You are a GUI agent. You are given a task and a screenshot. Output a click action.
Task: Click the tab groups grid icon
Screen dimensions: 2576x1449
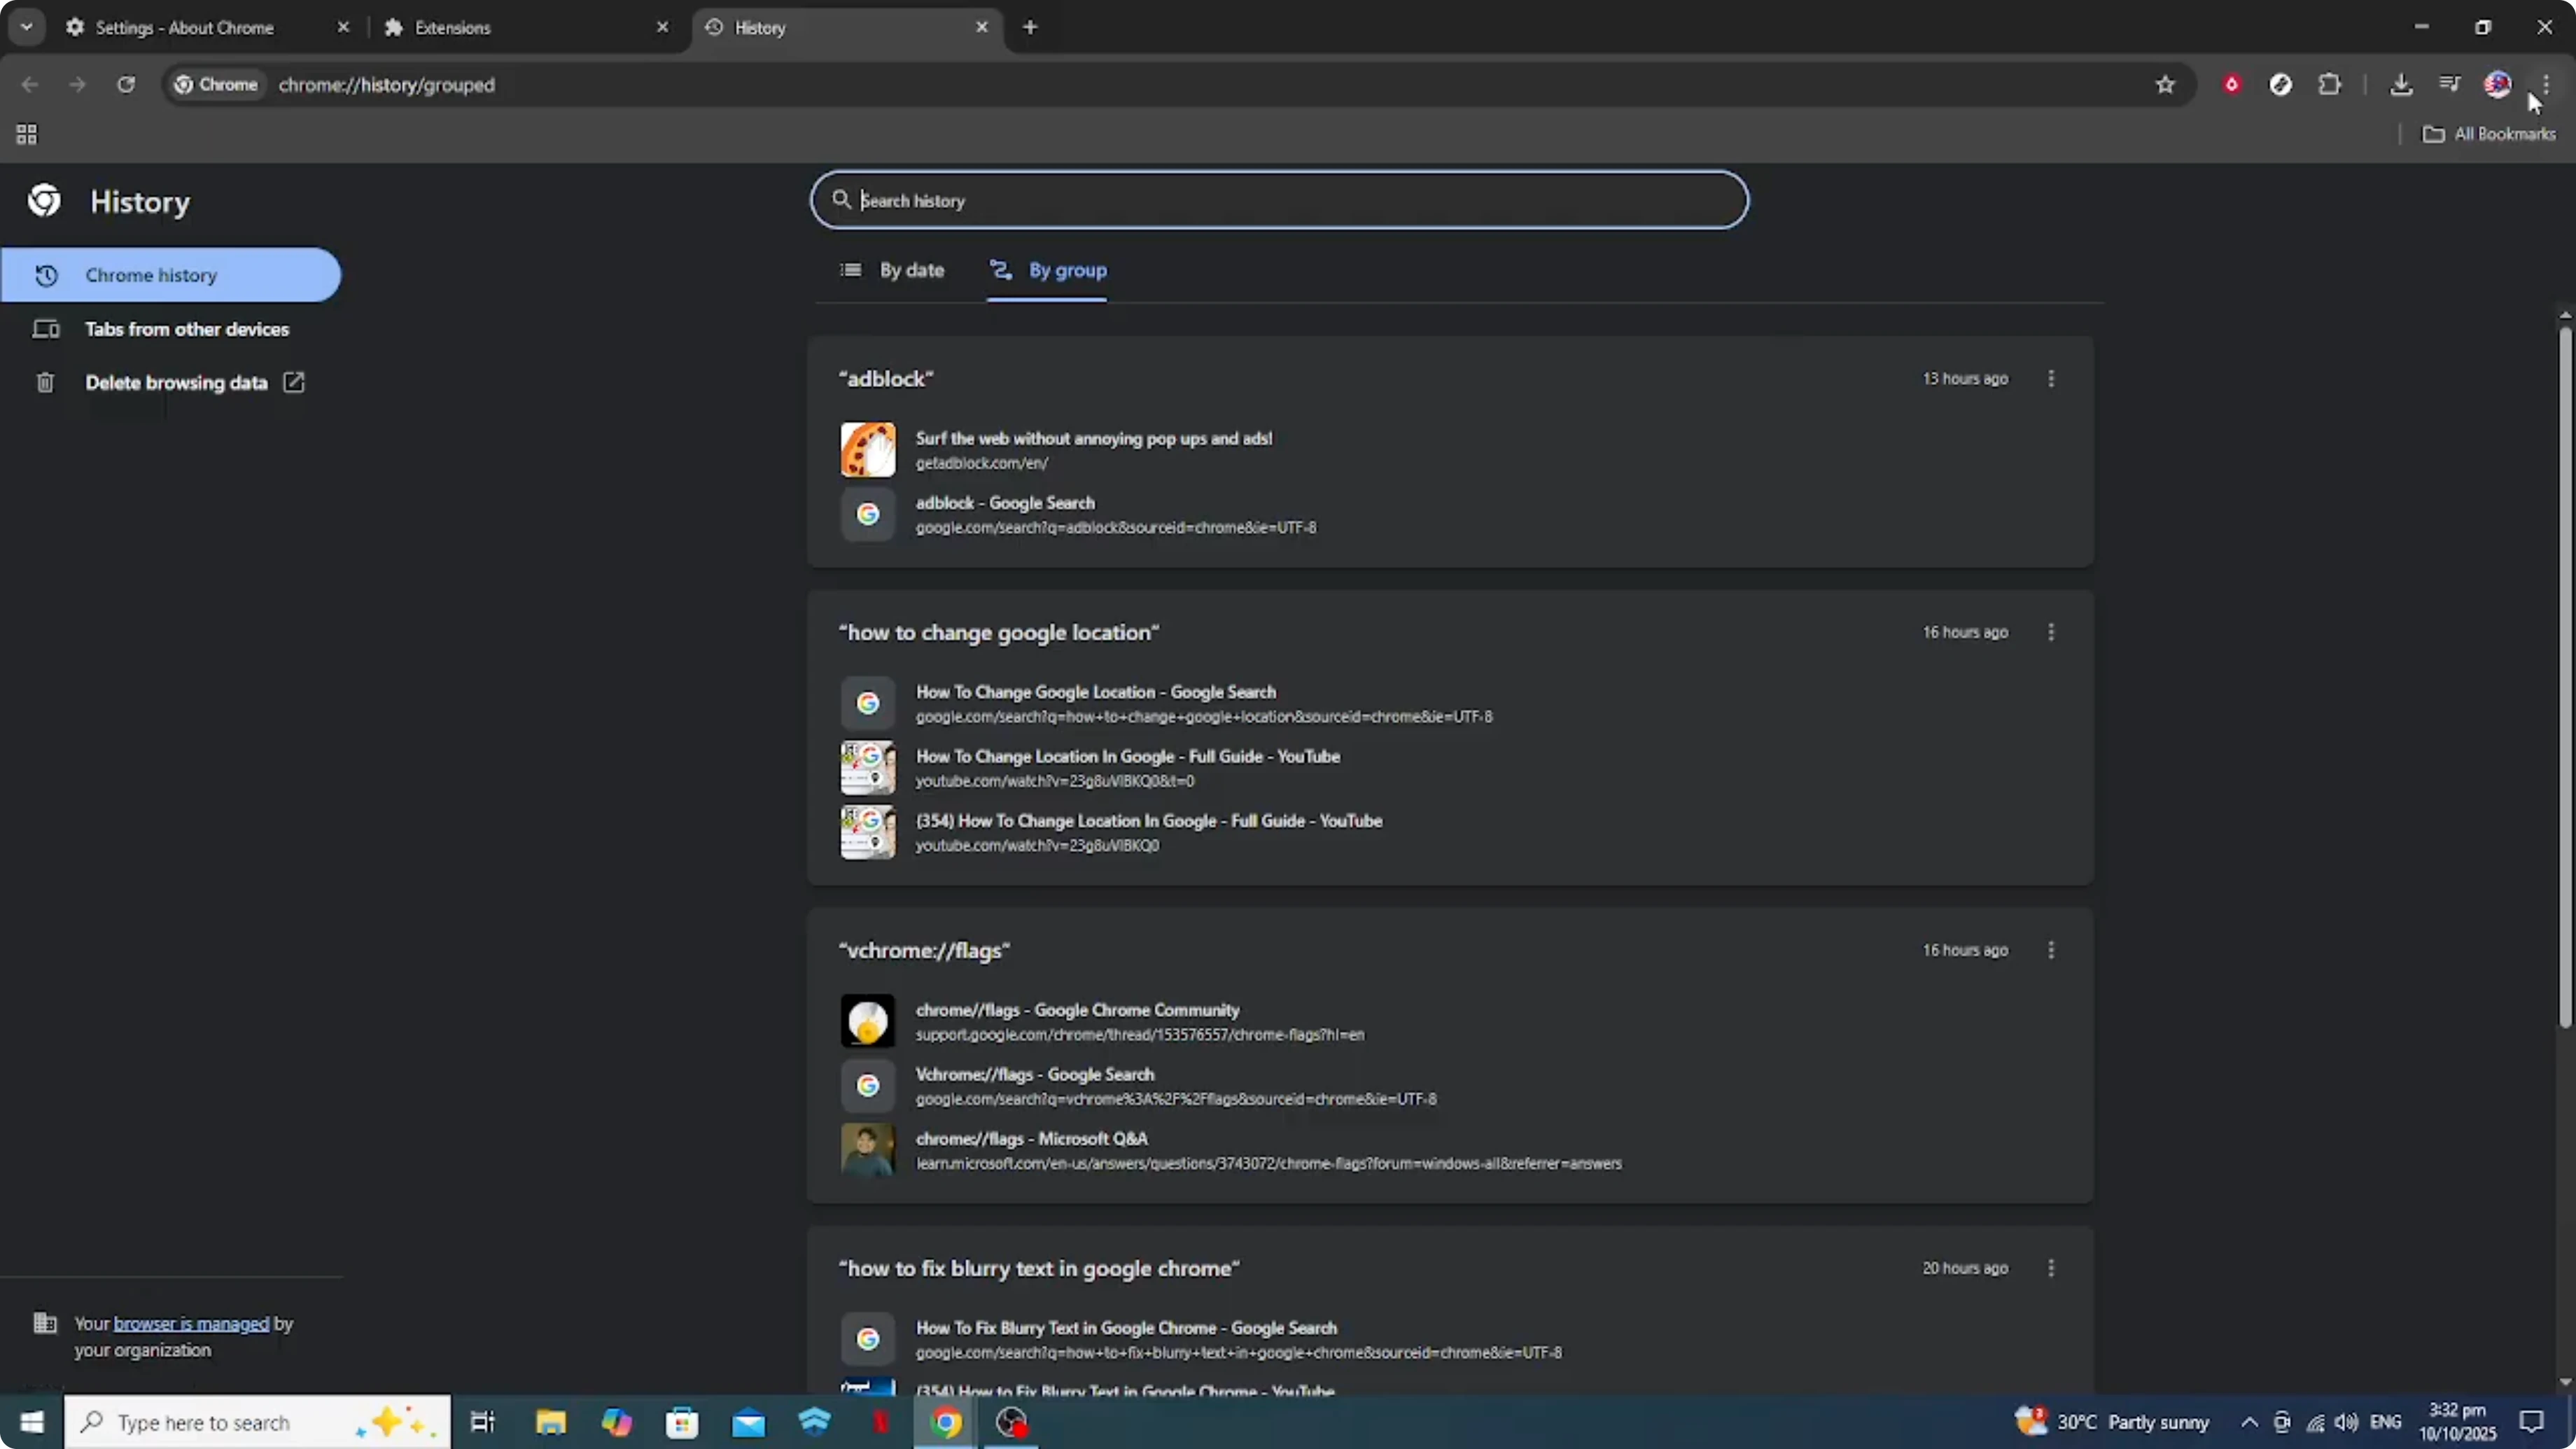tap(26, 134)
